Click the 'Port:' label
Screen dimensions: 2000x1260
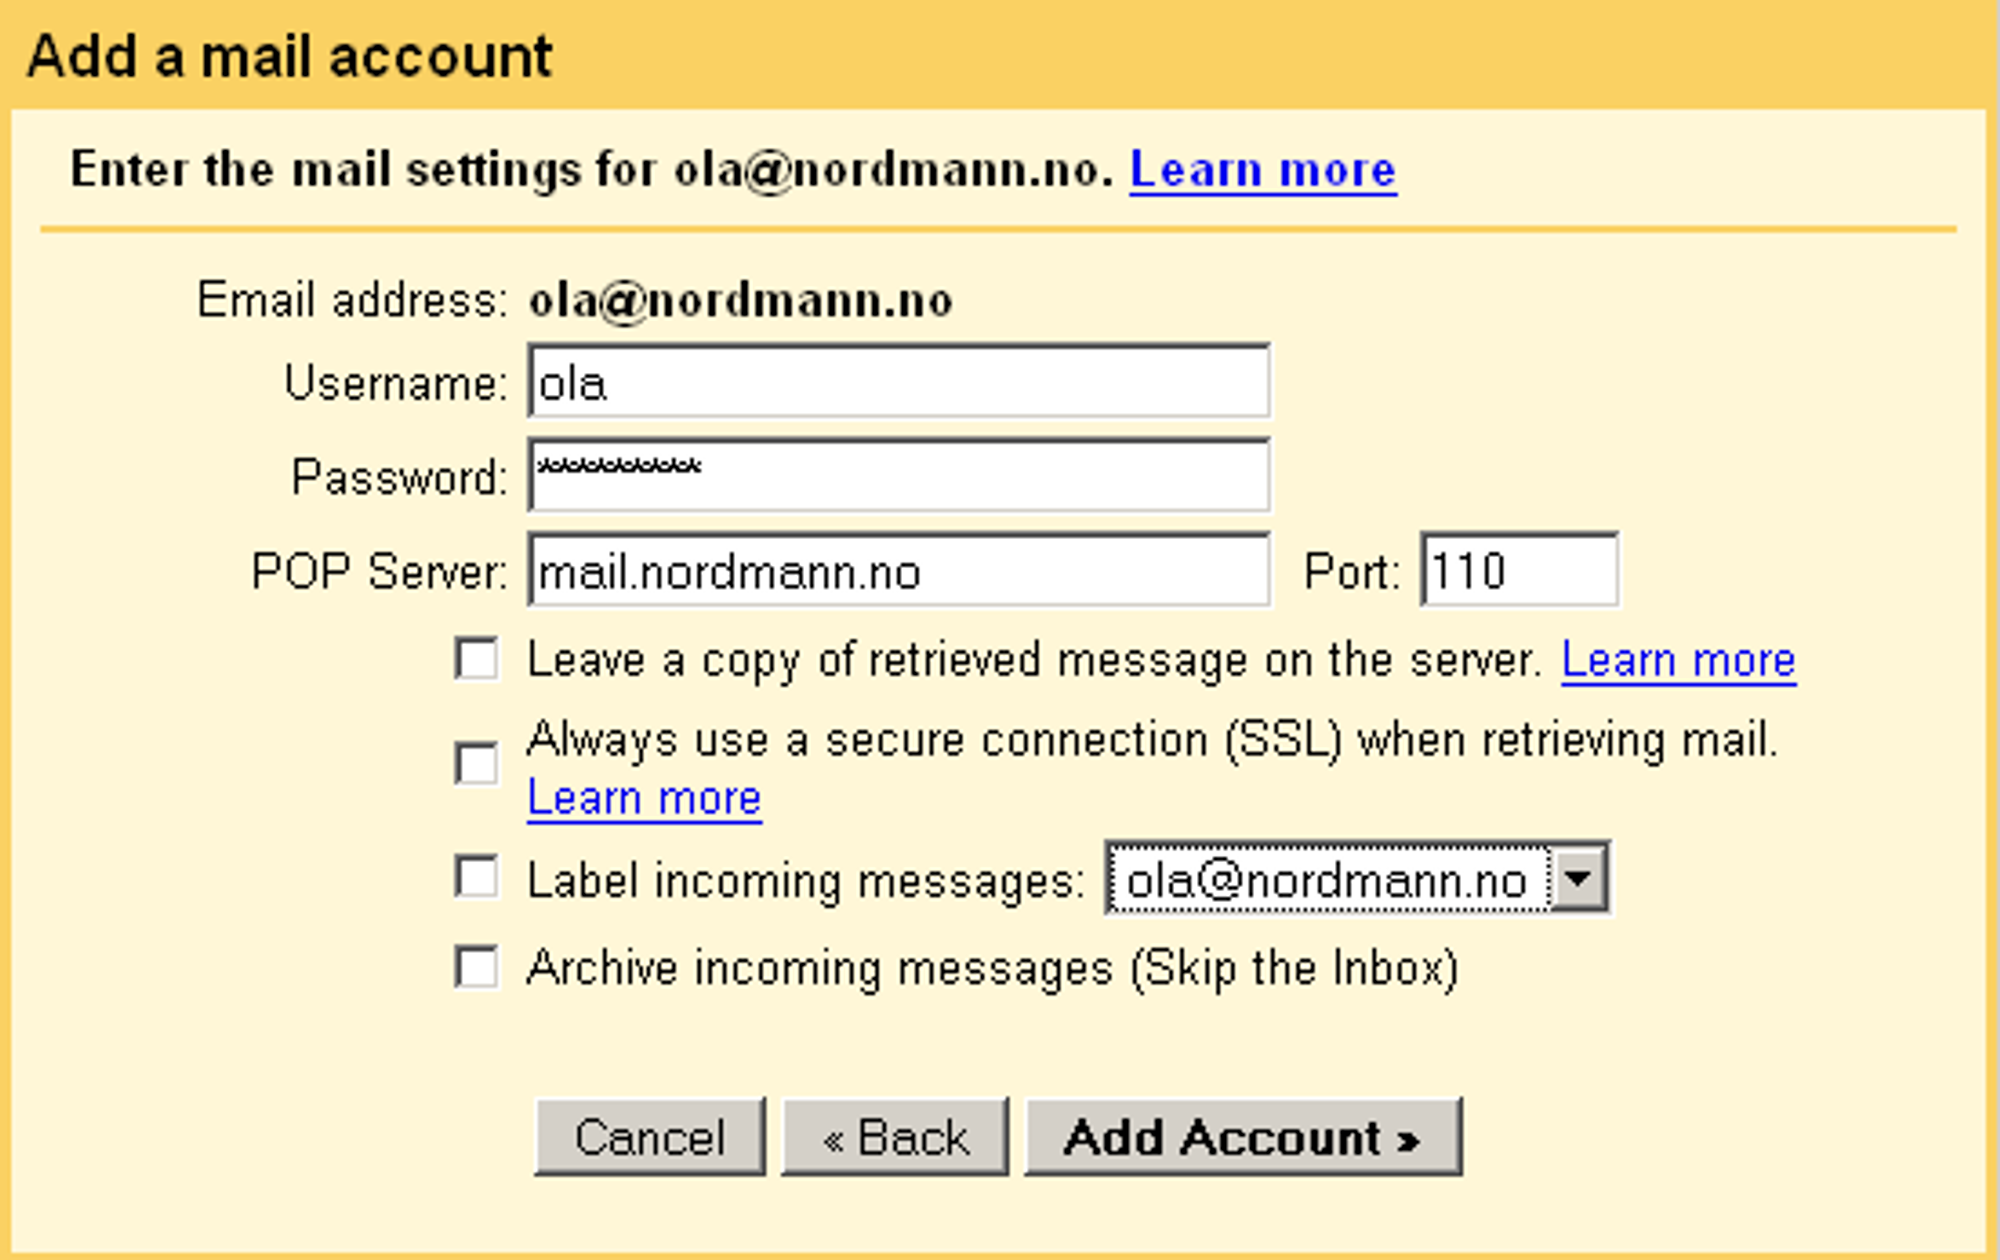pos(1352,572)
